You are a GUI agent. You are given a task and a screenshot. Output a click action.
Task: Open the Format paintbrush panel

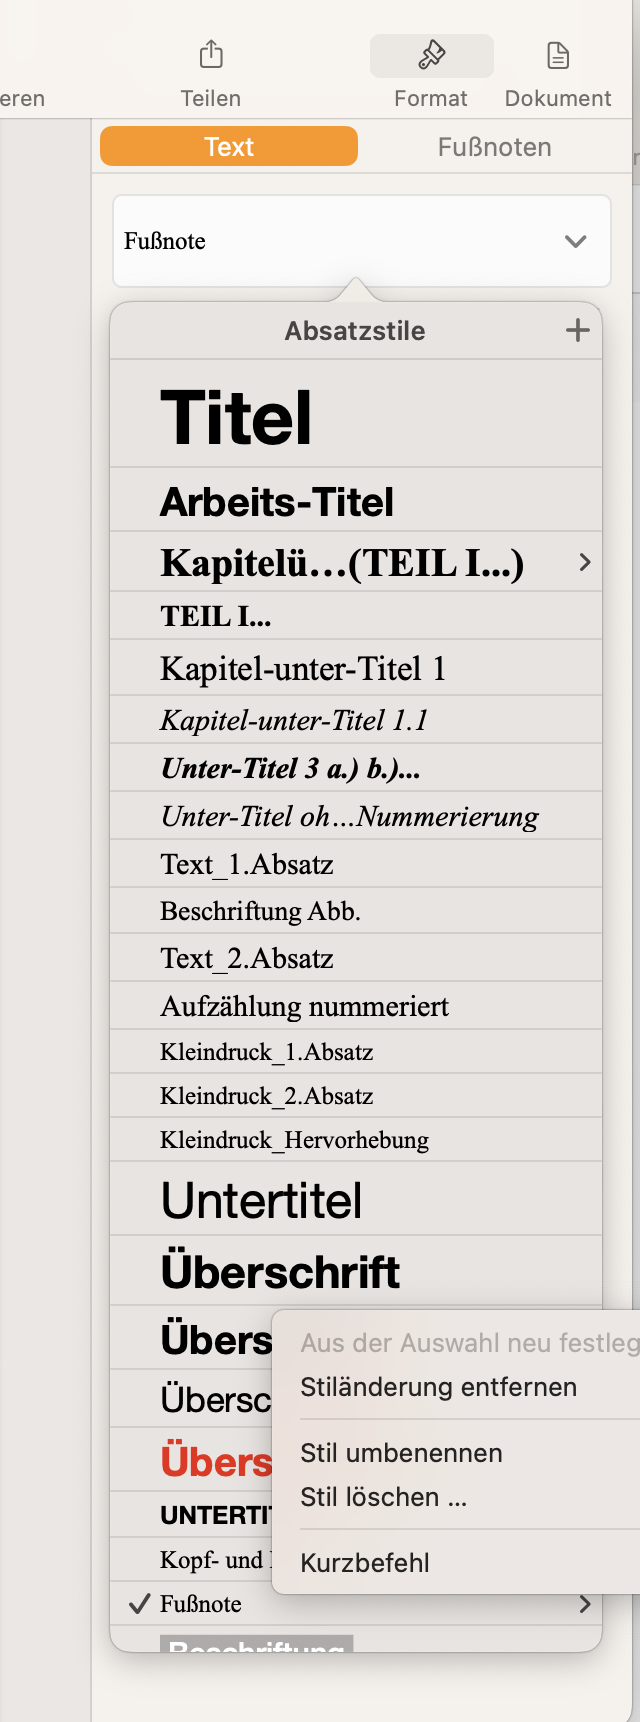(x=431, y=56)
